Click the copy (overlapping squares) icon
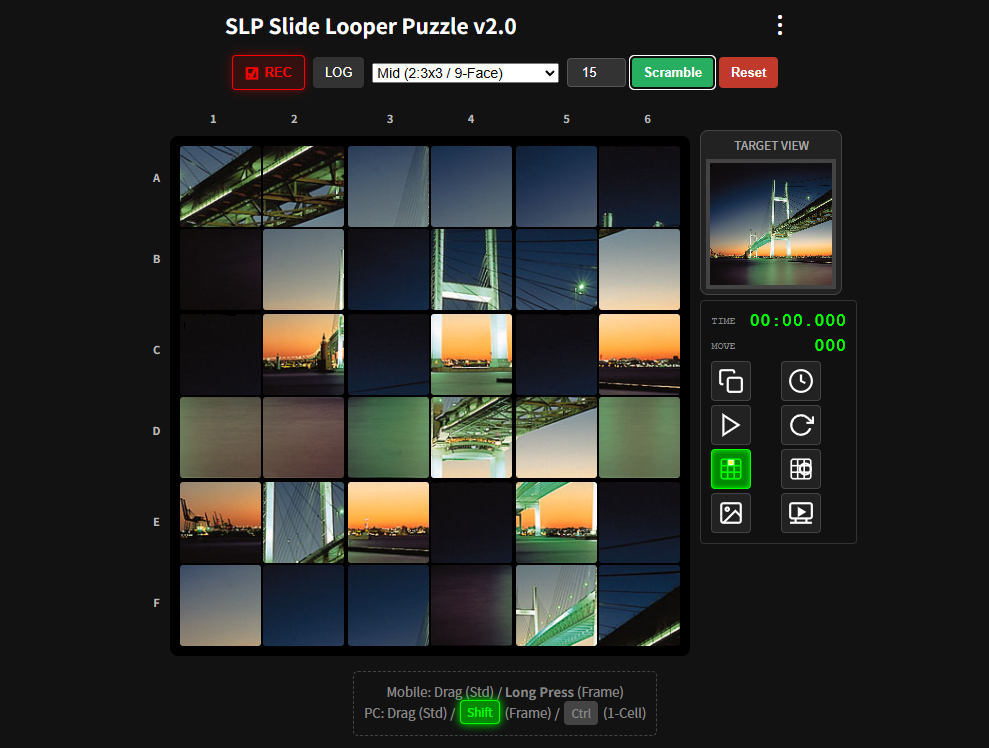Screen dimensions: 989x748 tap(731, 381)
